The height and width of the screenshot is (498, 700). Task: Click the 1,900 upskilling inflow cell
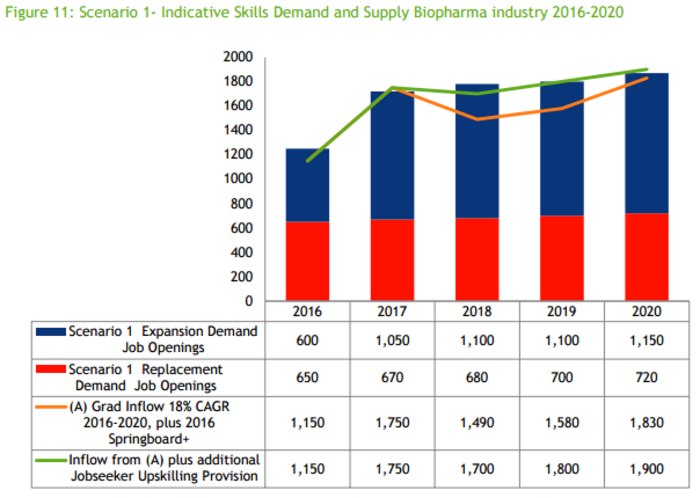646,469
